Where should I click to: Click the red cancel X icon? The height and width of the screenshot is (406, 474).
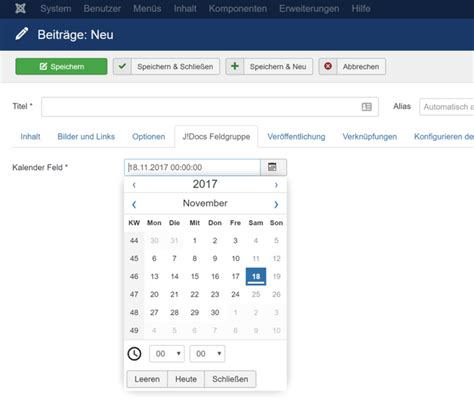point(328,66)
